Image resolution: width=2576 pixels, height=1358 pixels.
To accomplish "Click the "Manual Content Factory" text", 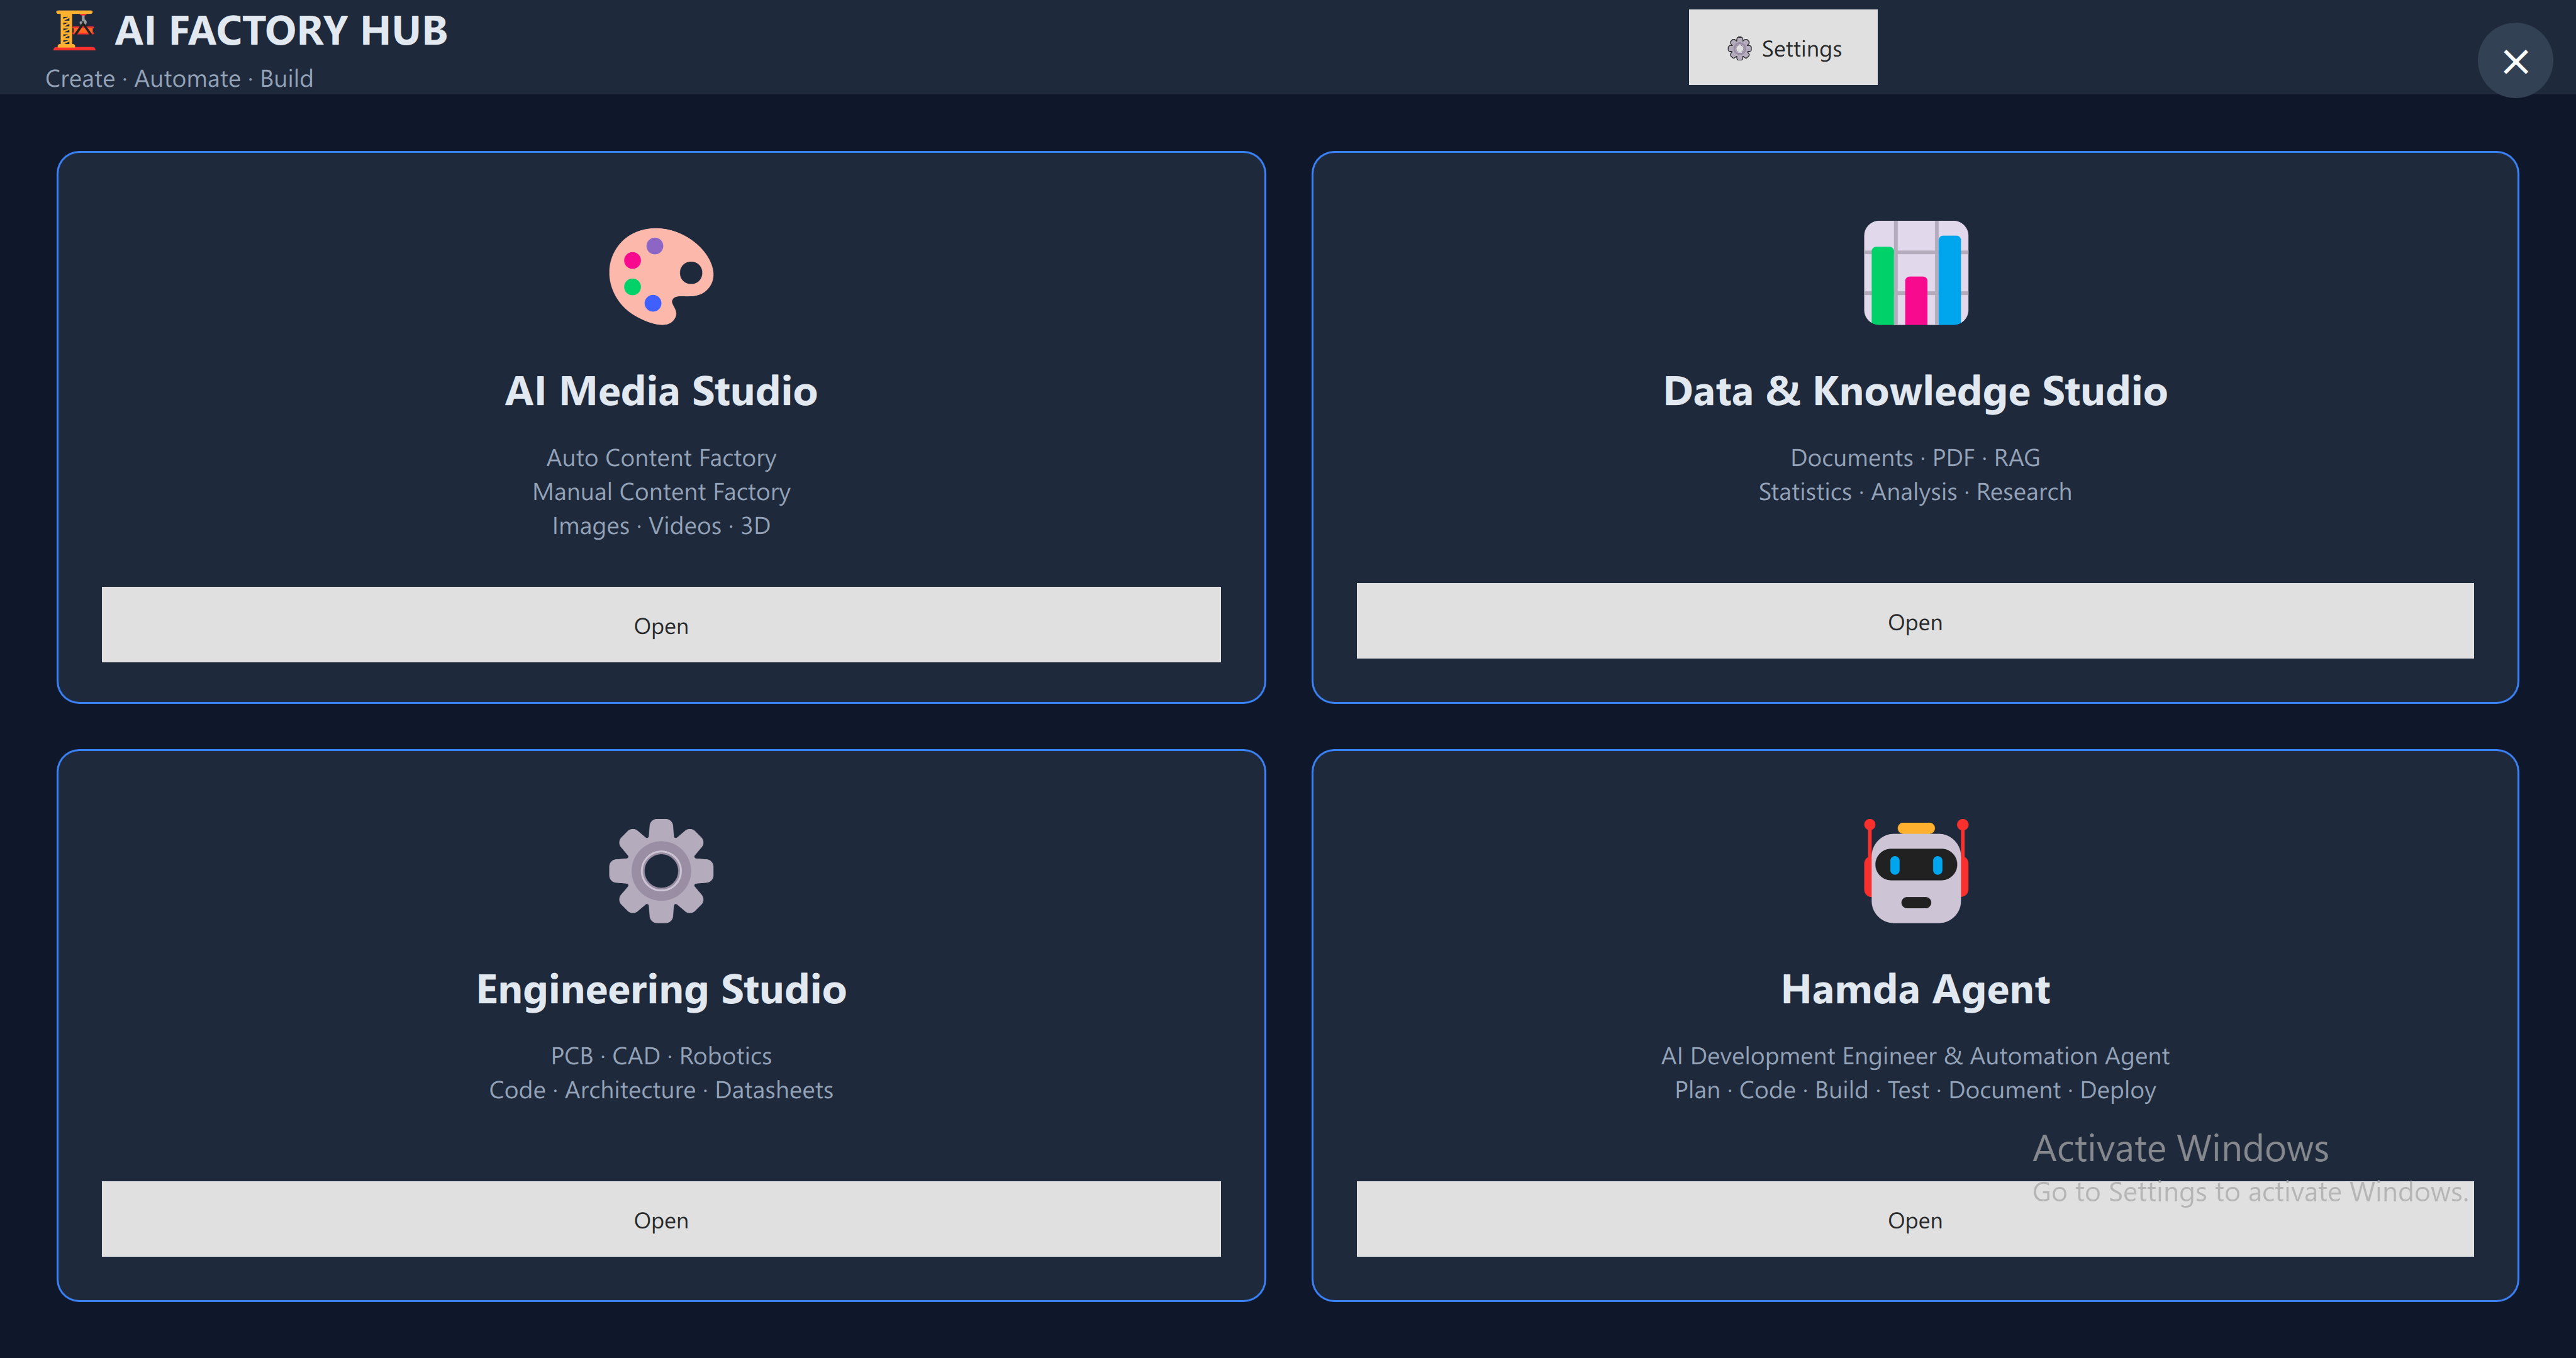I will [x=661, y=492].
